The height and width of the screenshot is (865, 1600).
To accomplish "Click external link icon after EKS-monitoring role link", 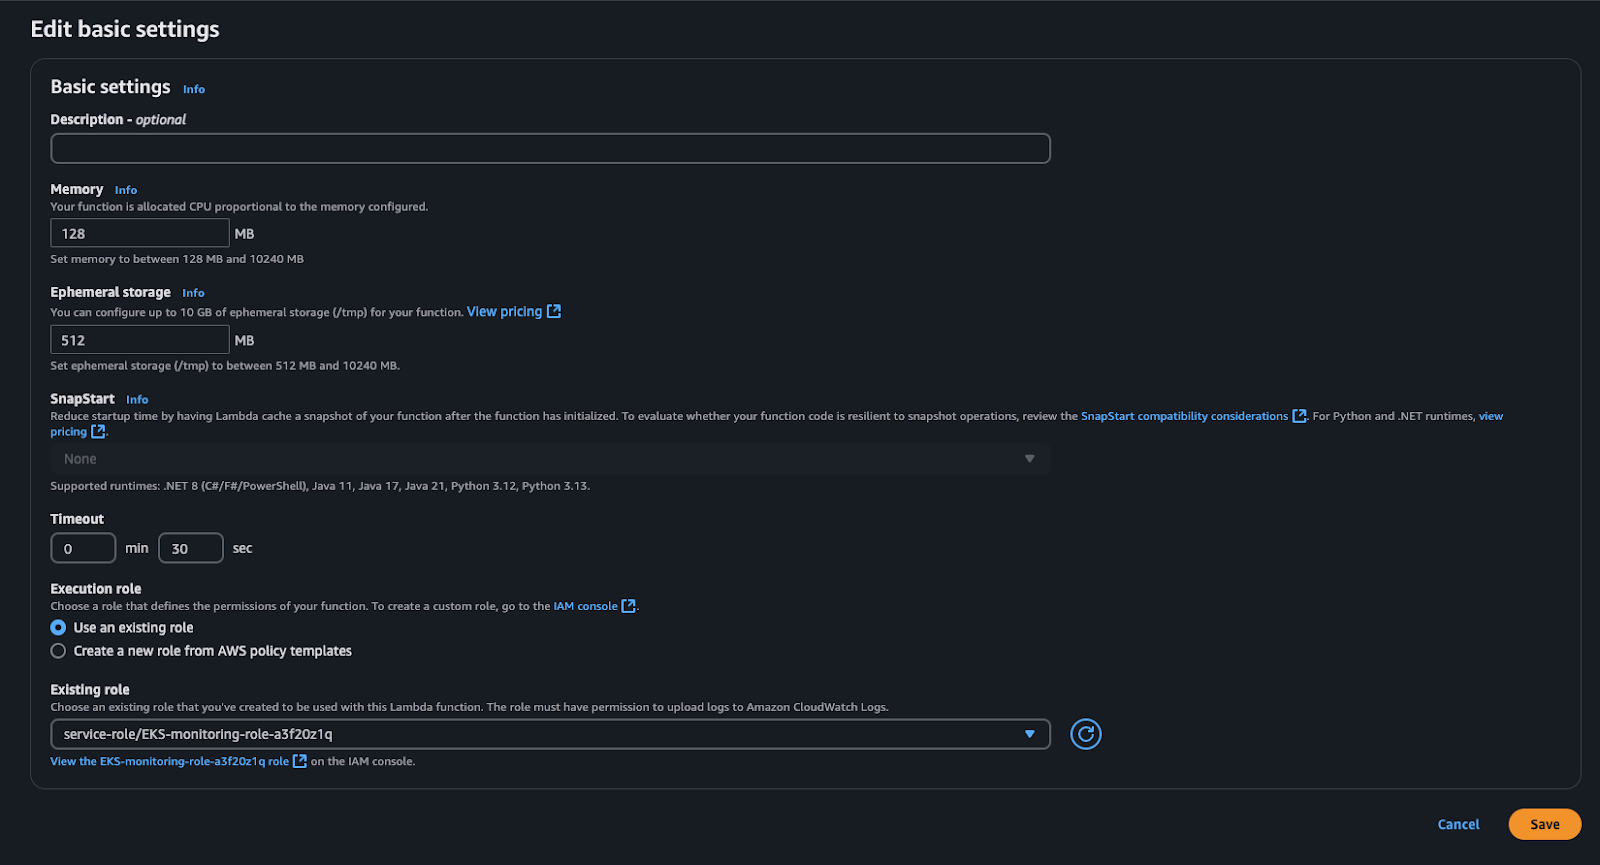I will [x=299, y=761].
